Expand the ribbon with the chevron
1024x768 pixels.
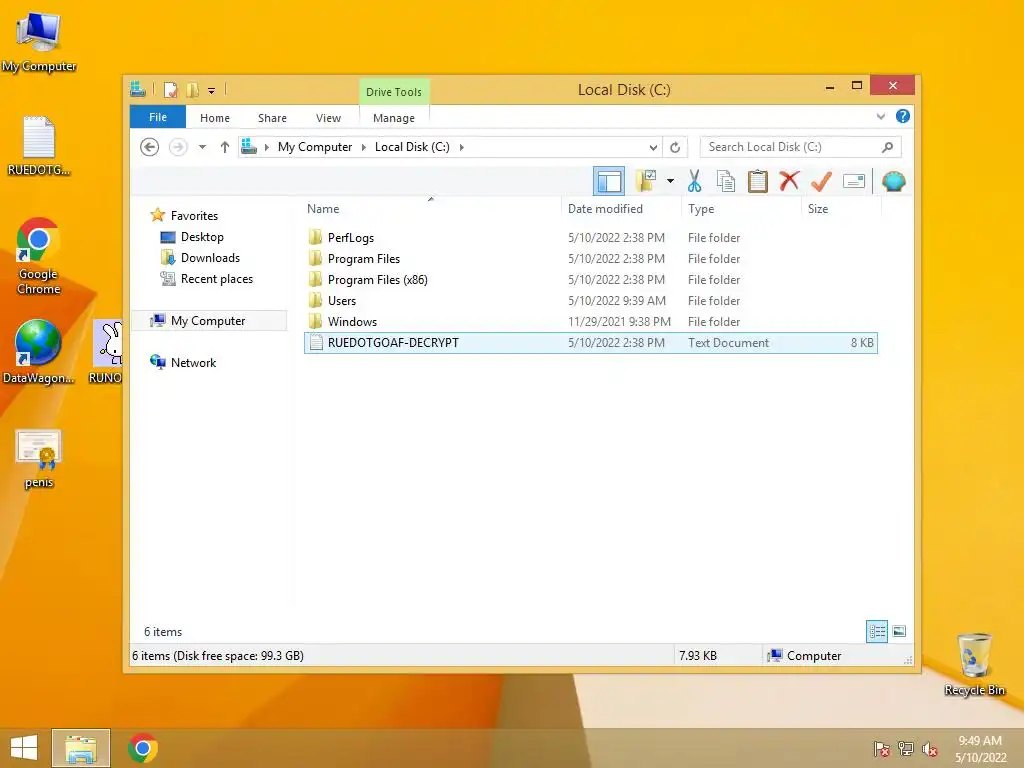tap(880, 117)
